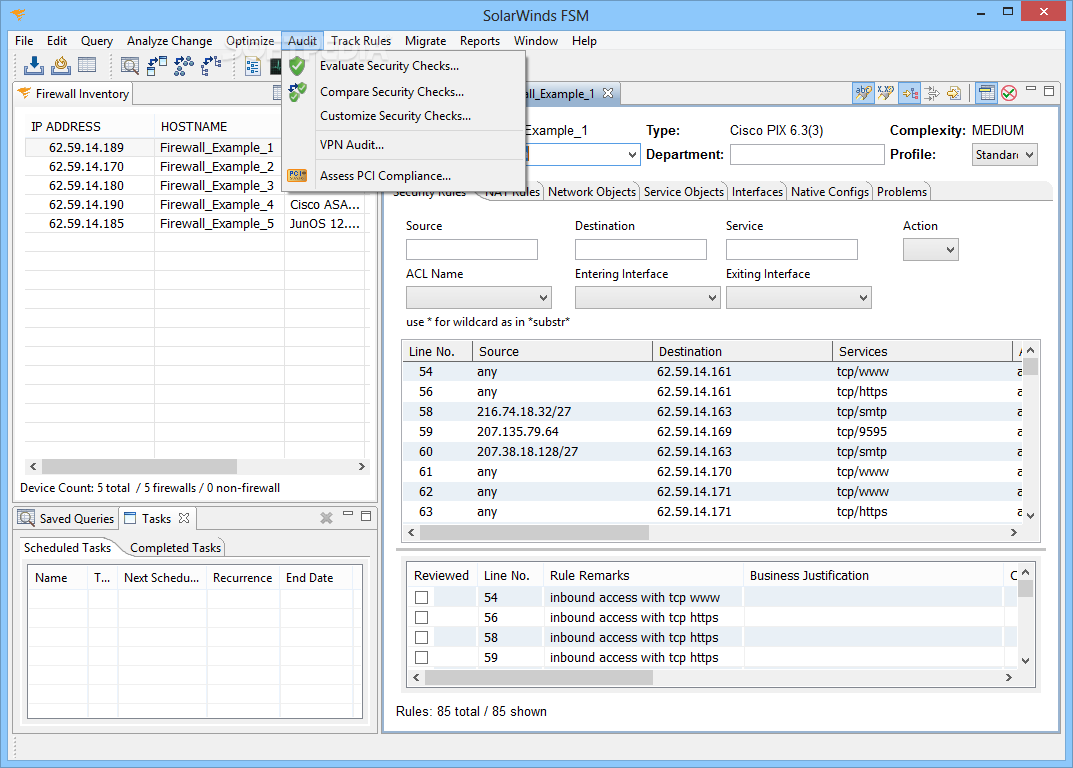This screenshot has height=768, width=1073.
Task: Close the Tasks tab with its X
Action: point(184,518)
